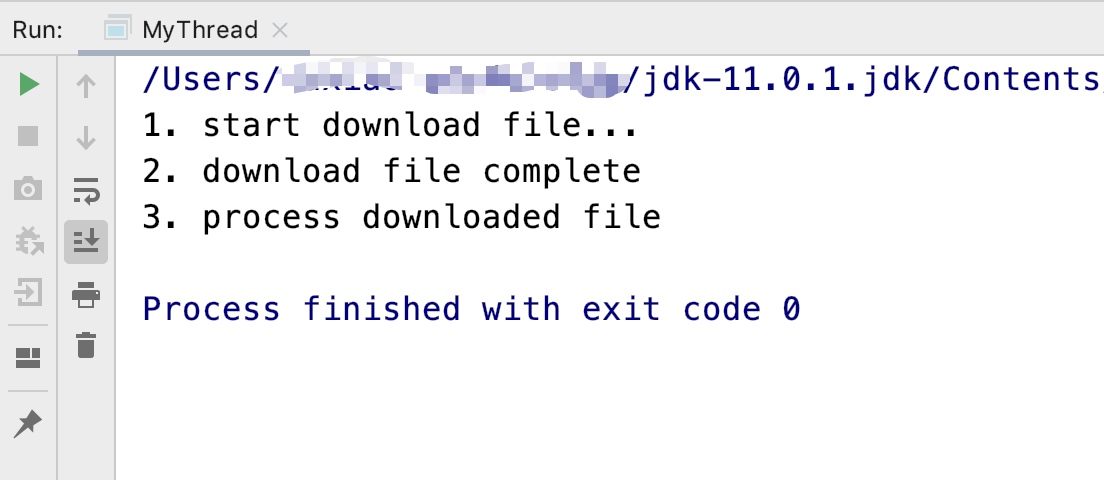Click the down arrow stack trace icon
1104x480 pixels.
click(x=86, y=138)
